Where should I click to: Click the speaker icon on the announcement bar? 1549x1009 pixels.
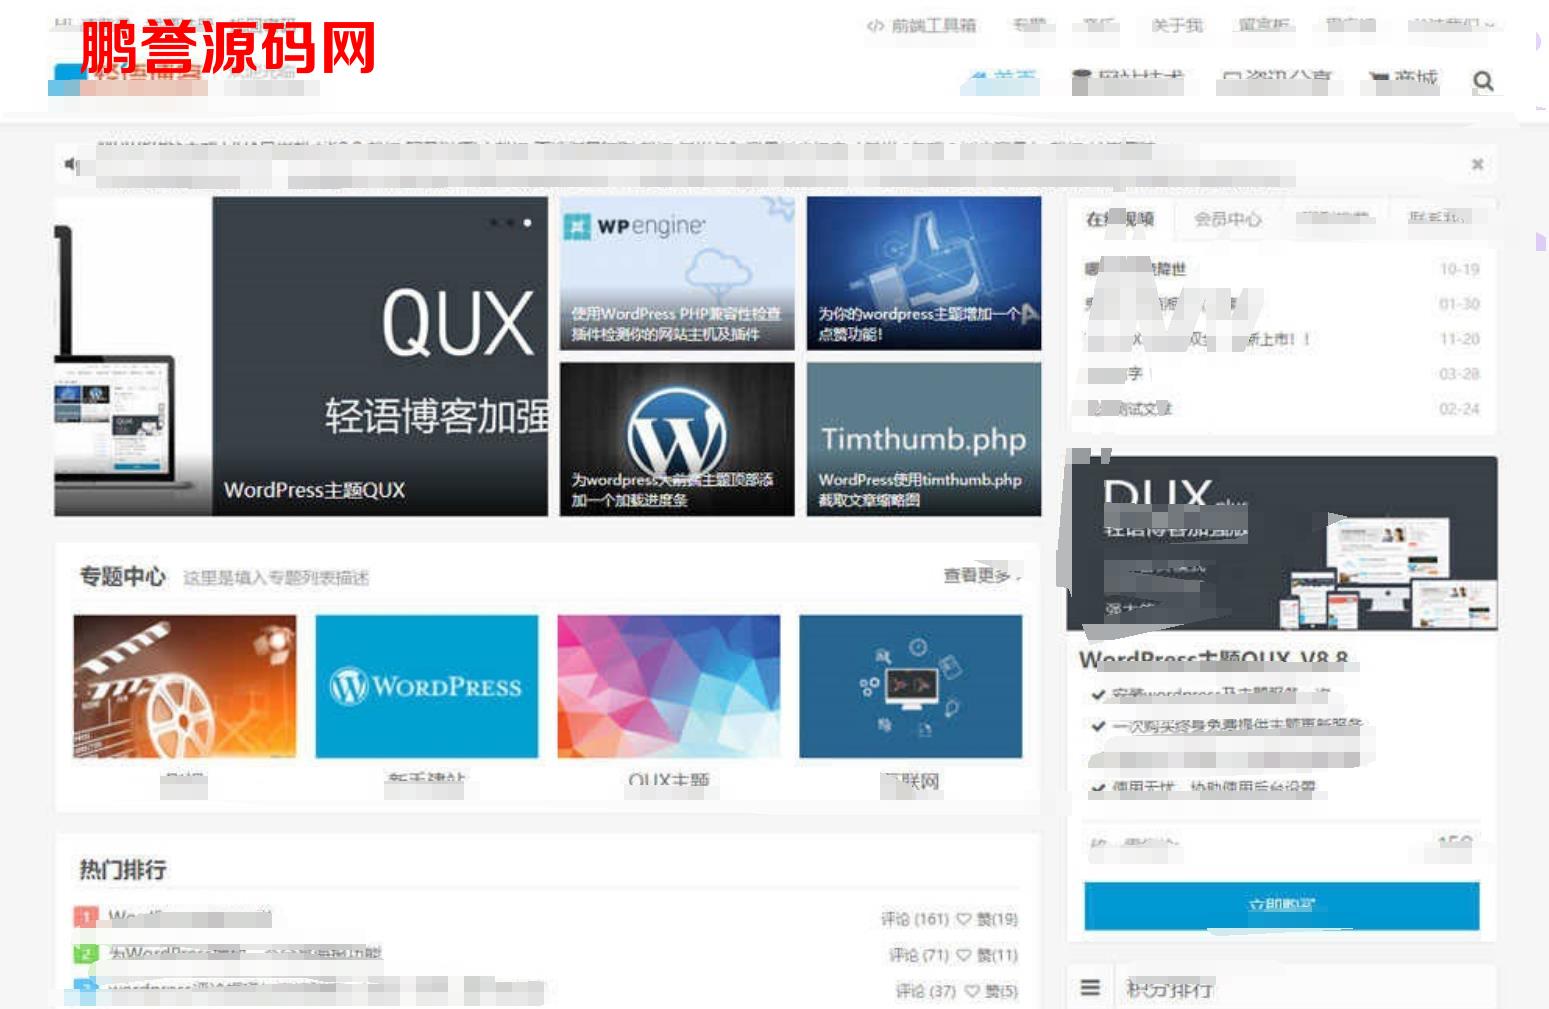click(72, 164)
